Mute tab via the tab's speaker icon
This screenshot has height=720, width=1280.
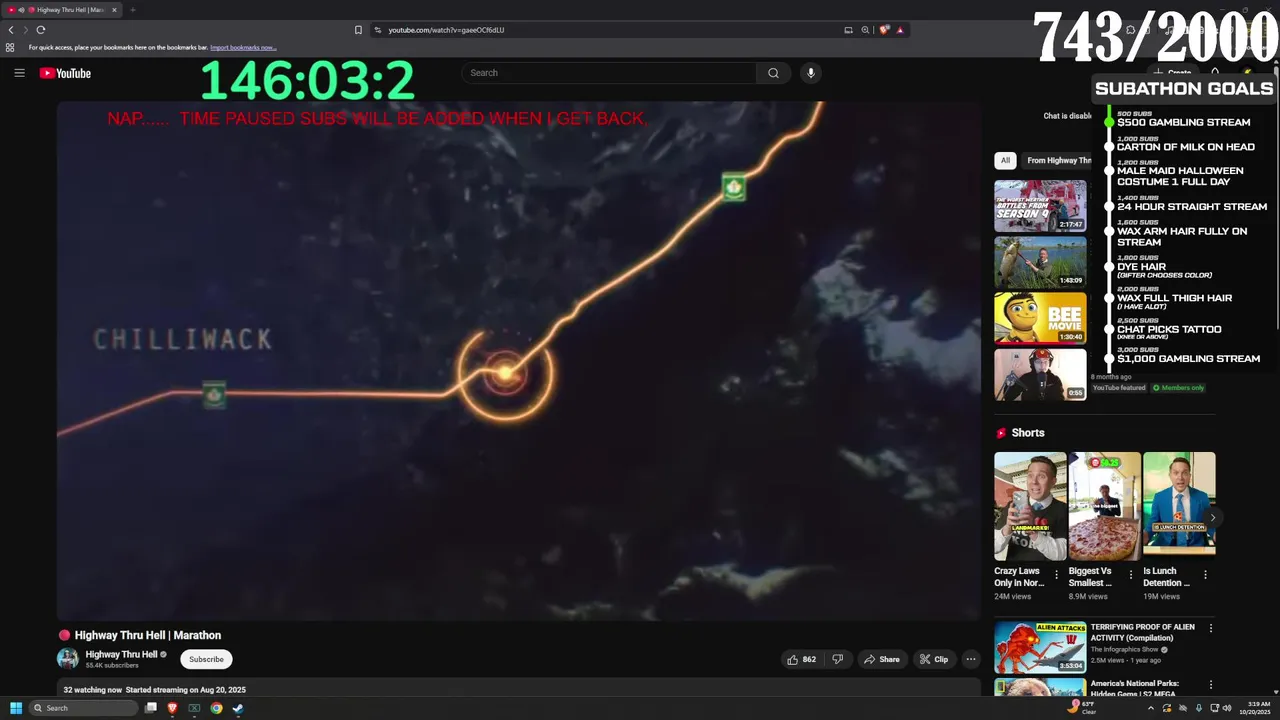[x=21, y=10]
